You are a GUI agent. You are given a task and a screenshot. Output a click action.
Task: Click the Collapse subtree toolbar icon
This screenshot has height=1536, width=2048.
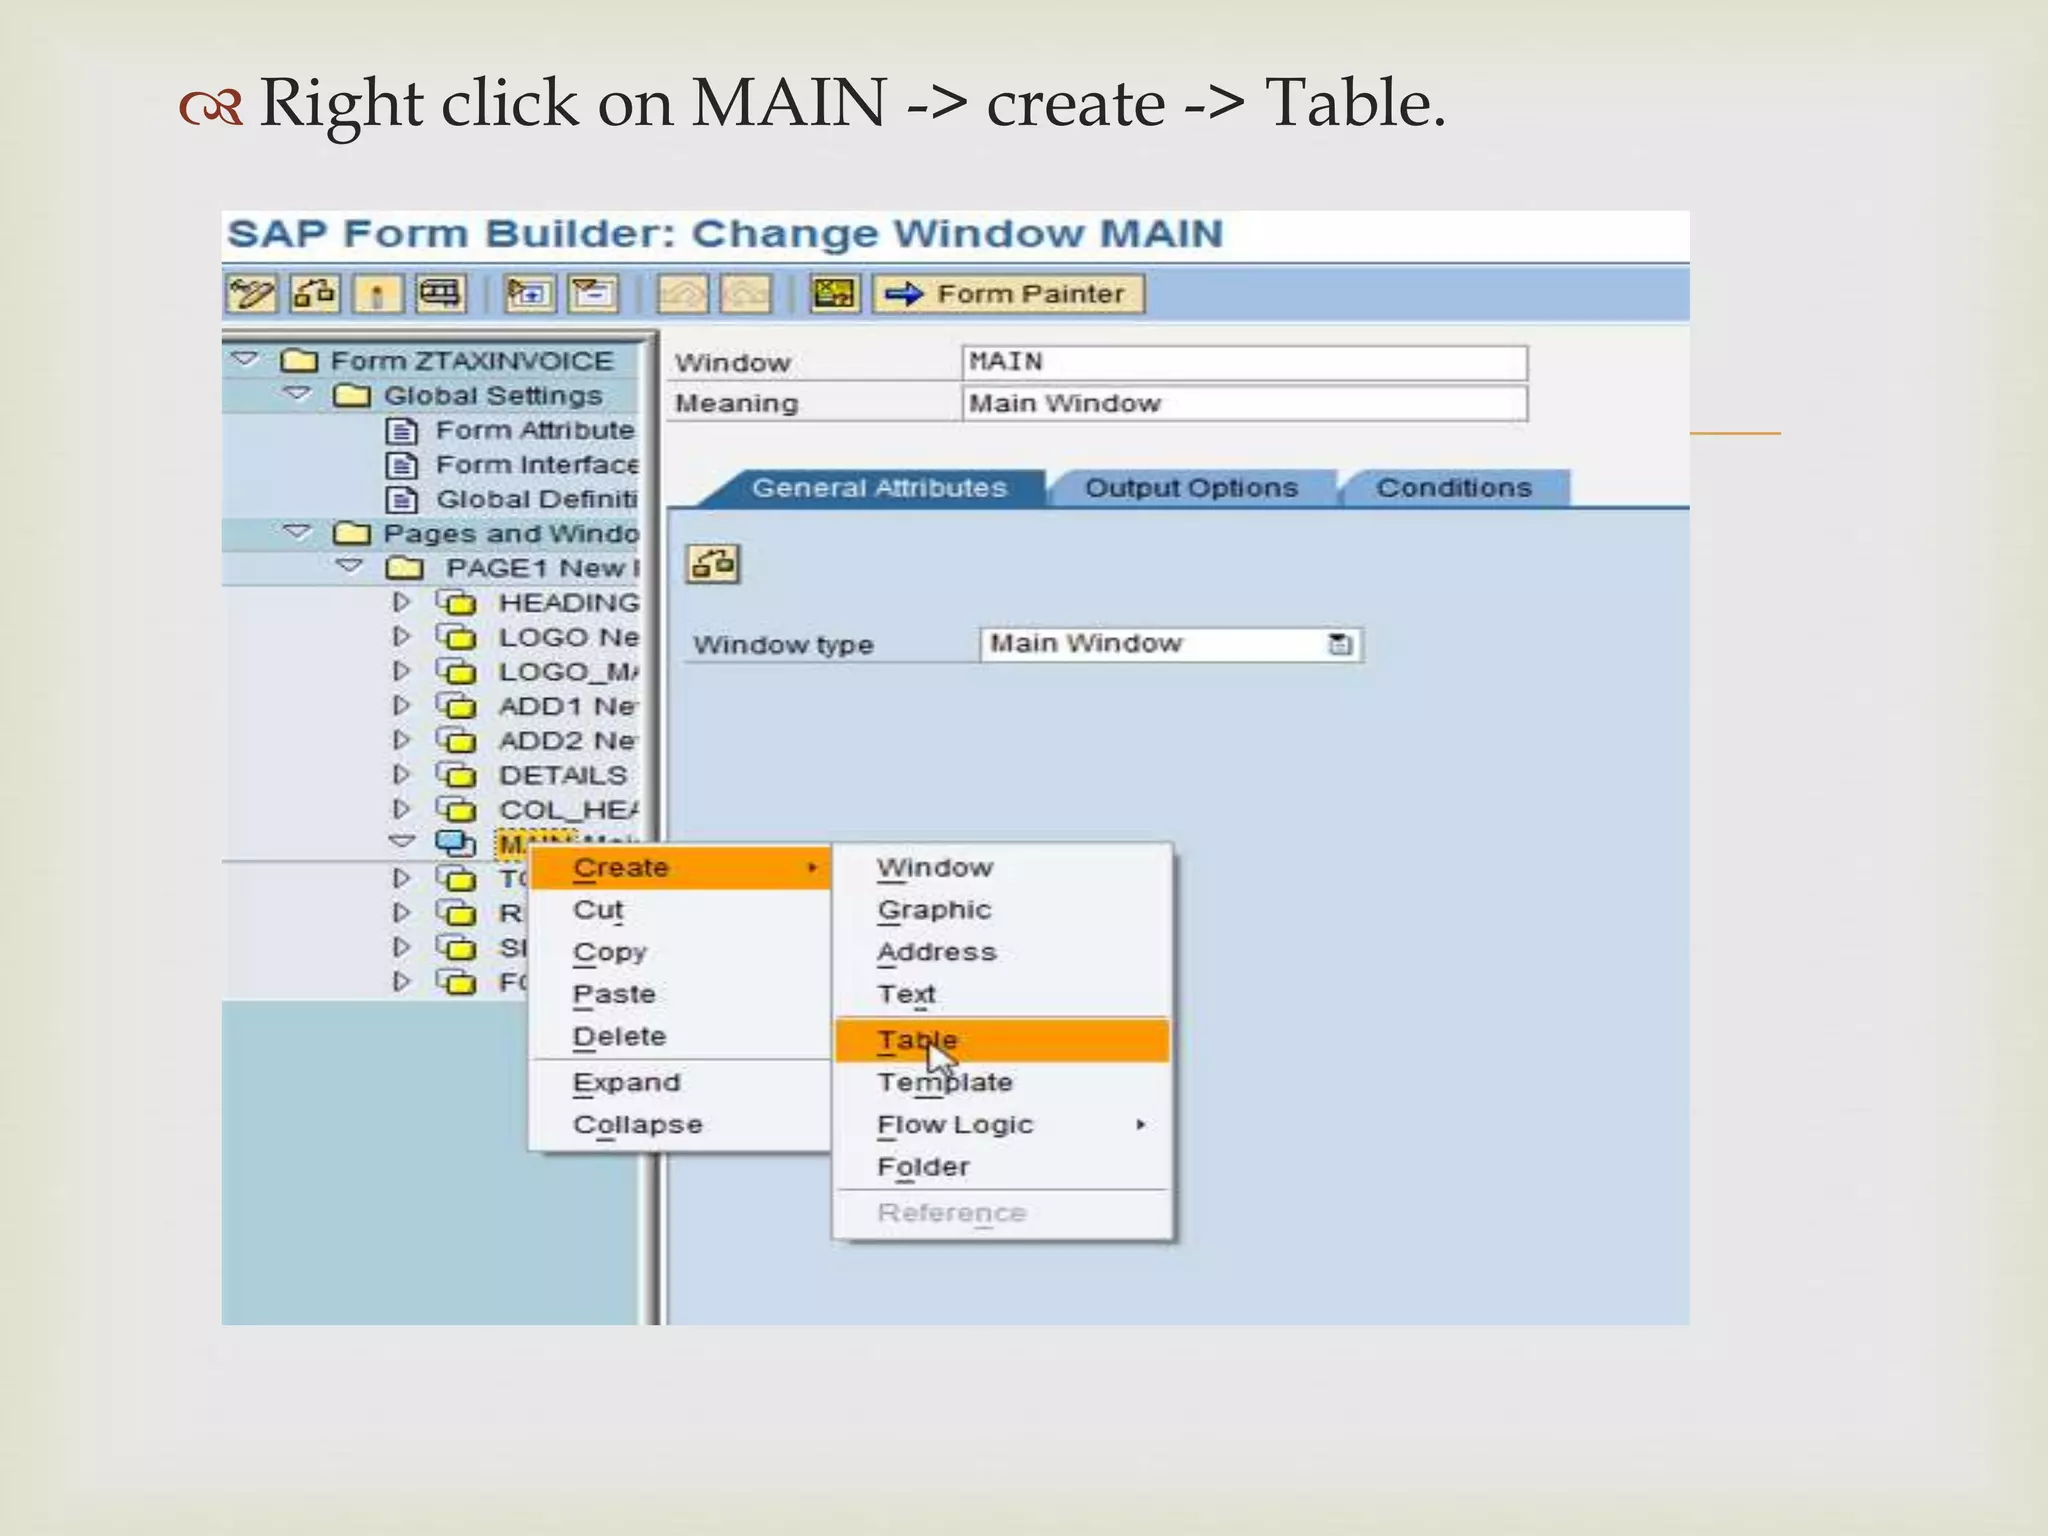click(x=593, y=294)
